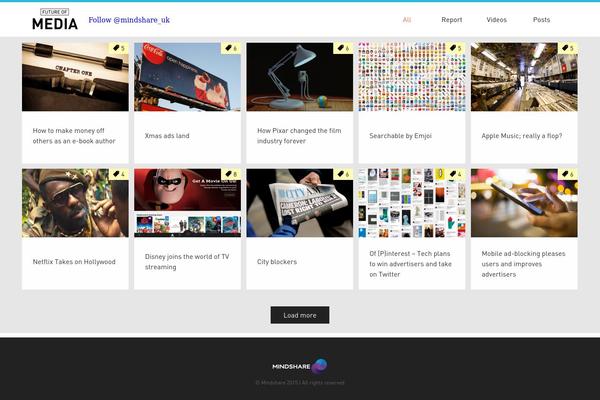The height and width of the screenshot is (400, 600).
Task: Open the soldier with beret thumbnail
Action: (75, 203)
